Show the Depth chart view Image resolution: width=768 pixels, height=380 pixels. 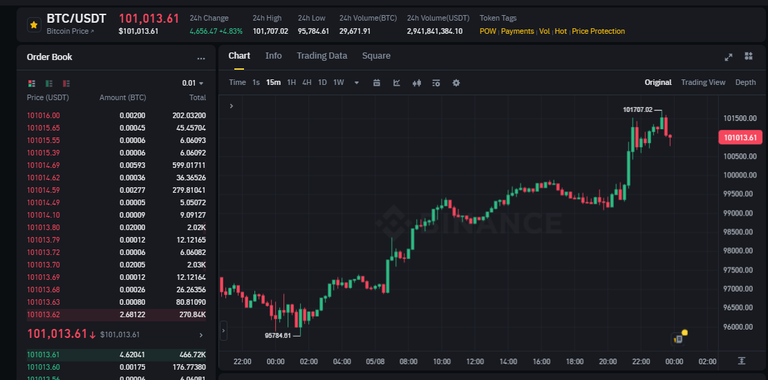click(745, 82)
